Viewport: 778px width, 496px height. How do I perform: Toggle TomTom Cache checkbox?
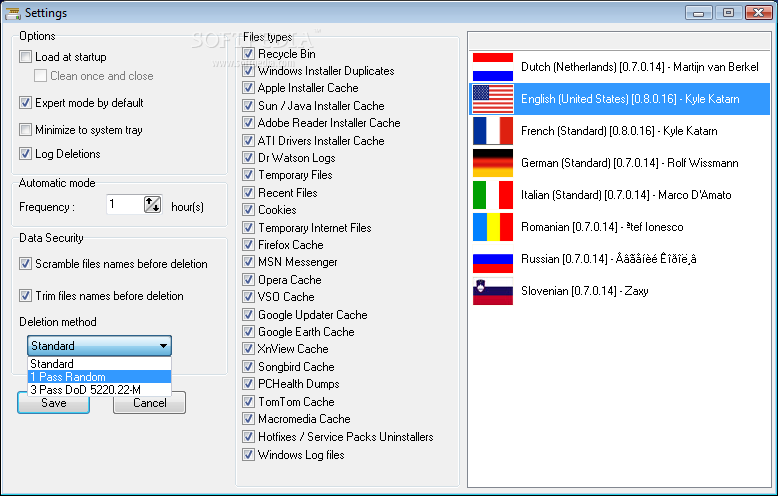pyautogui.click(x=248, y=401)
